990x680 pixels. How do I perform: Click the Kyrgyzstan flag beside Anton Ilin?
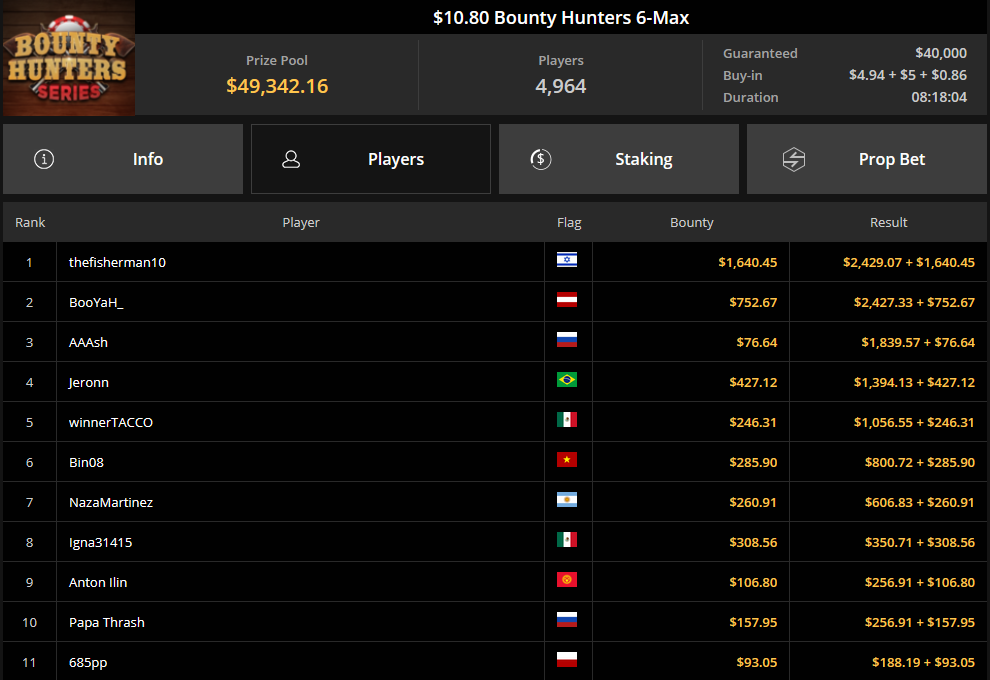point(569,580)
